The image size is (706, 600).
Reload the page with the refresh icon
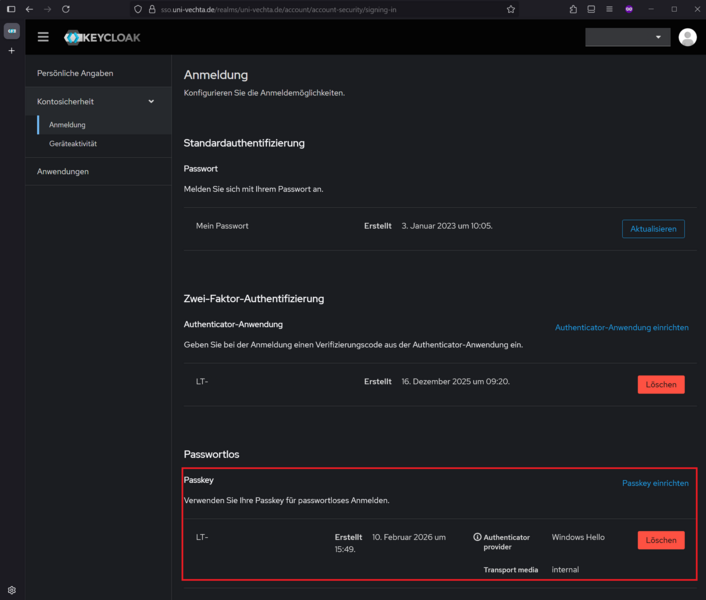tap(66, 9)
